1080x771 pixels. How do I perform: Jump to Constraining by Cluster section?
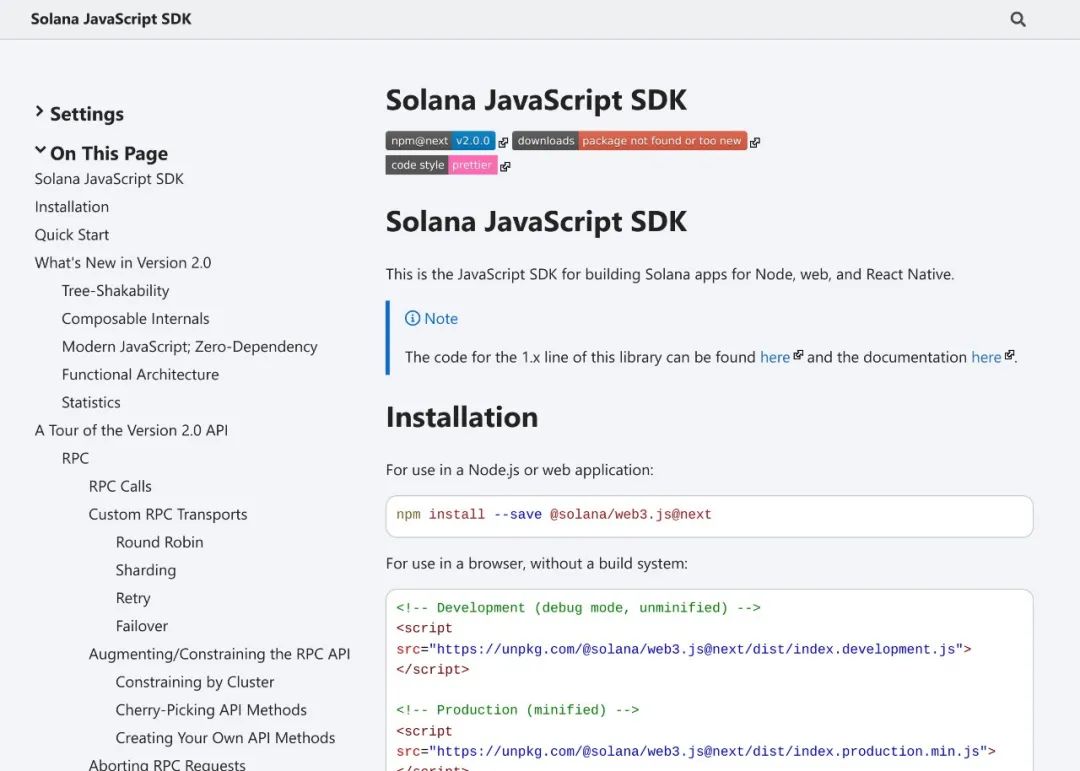coord(194,682)
